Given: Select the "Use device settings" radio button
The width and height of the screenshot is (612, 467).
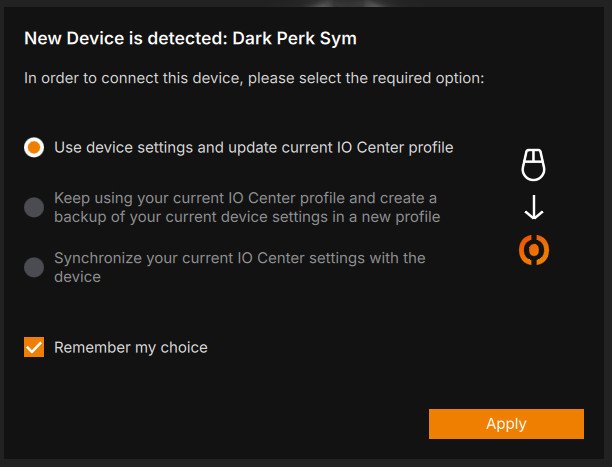Looking at the screenshot, I should (x=34, y=147).
